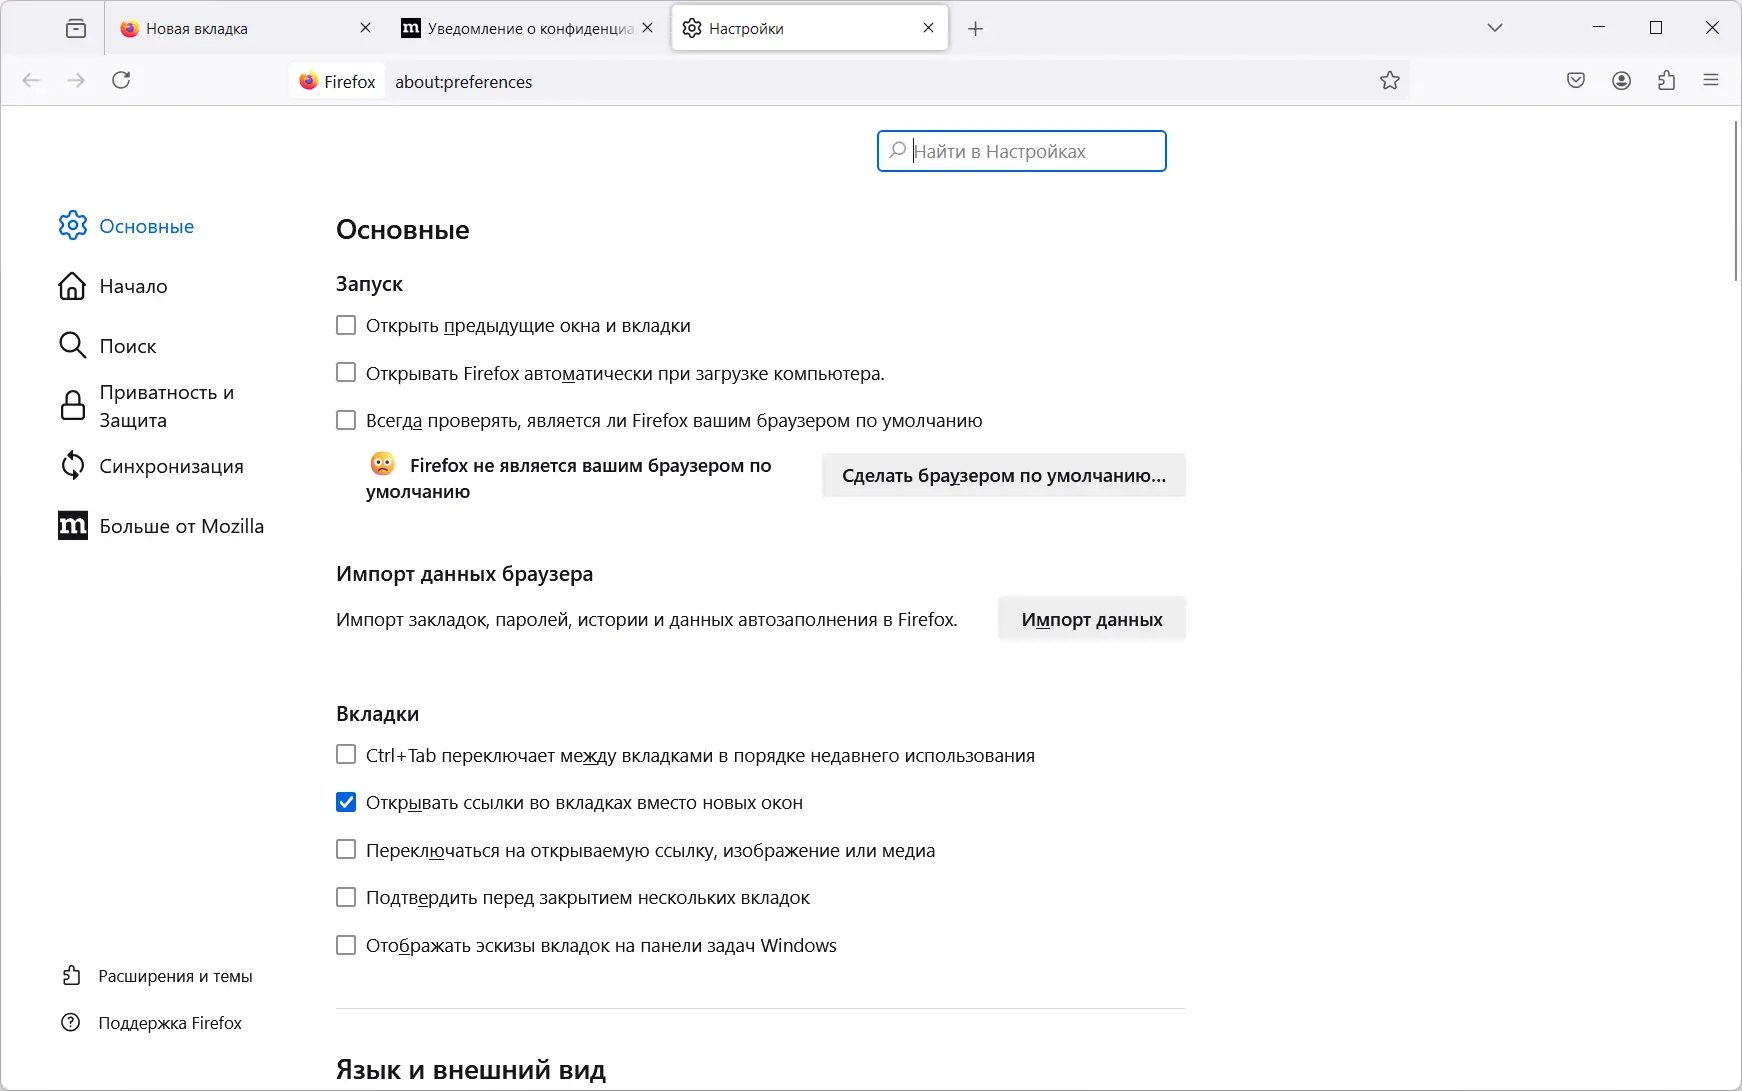
Task: Expand the list all tabs chevron
Action: (1495, 28)
